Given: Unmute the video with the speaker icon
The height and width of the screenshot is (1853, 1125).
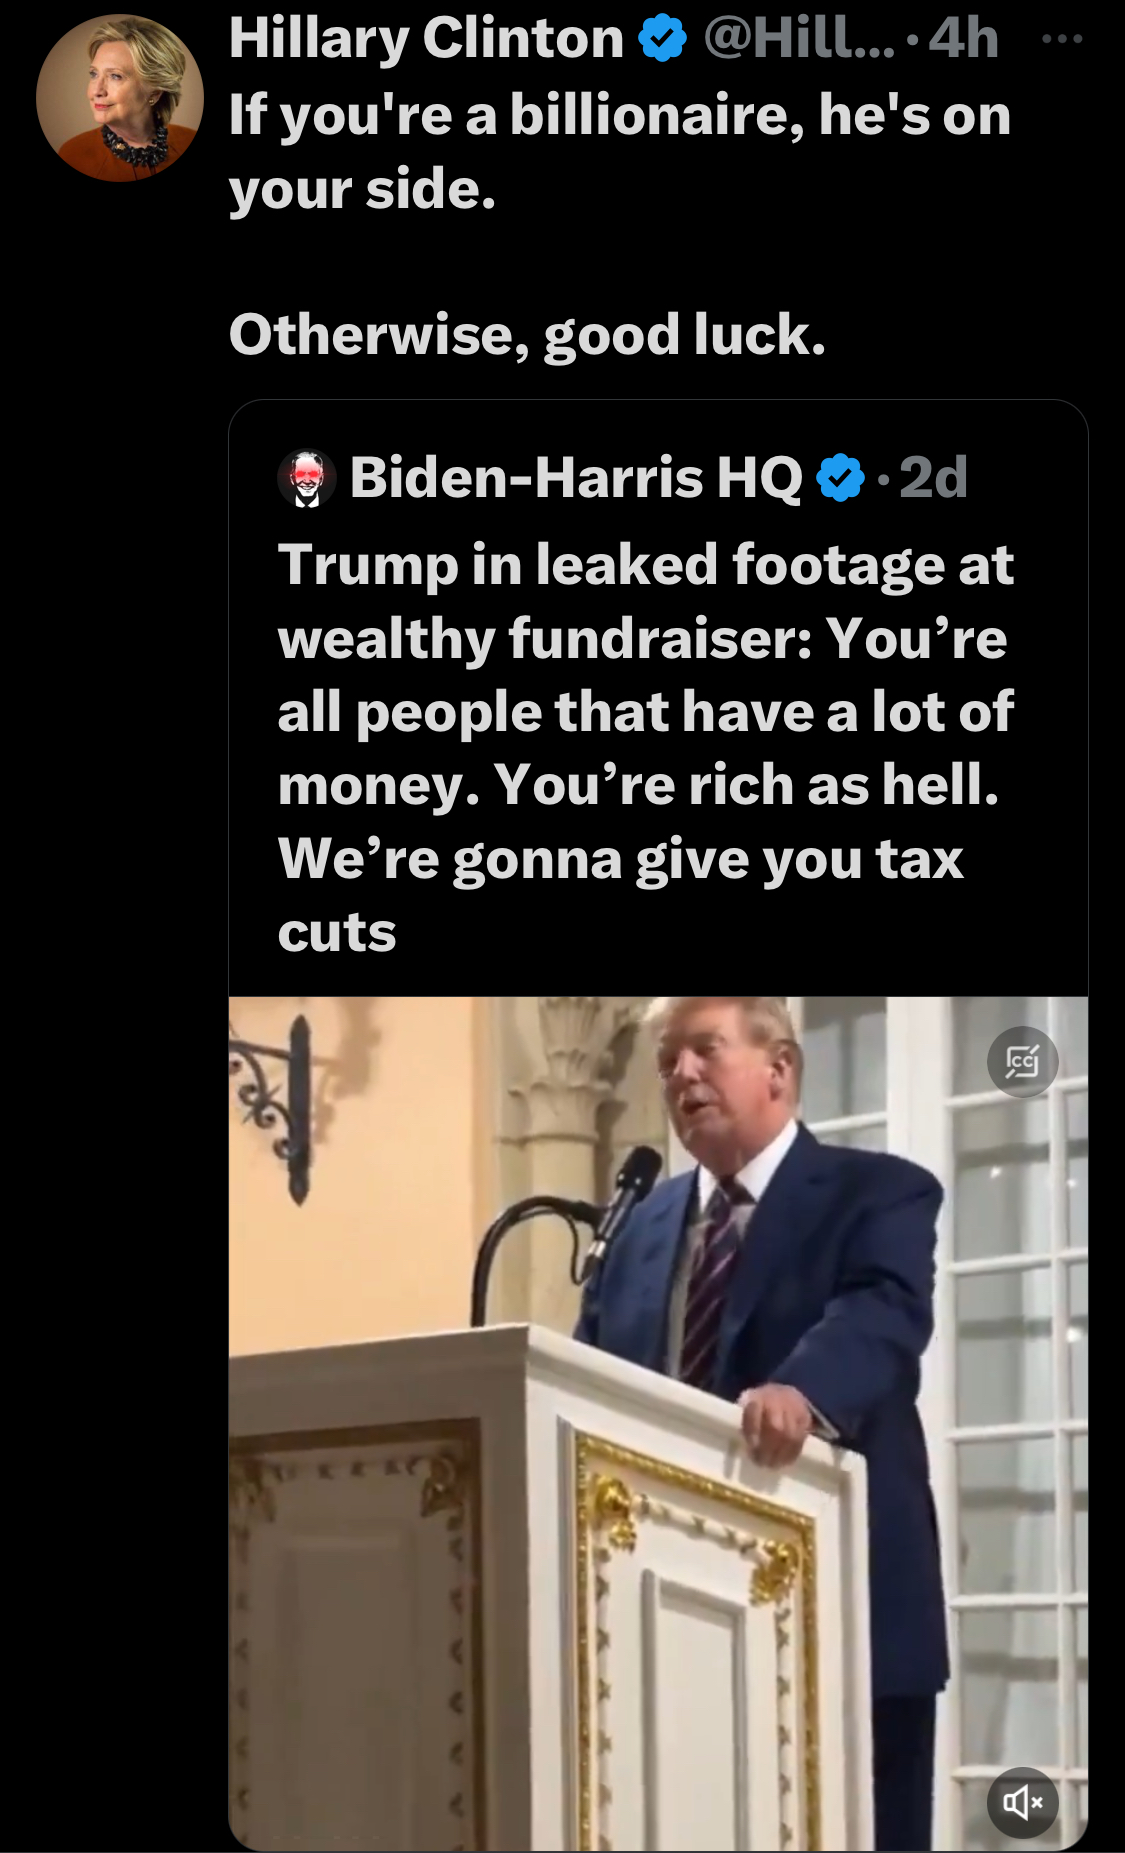Looking at the screenshot, I should tap(1022, 1802).
